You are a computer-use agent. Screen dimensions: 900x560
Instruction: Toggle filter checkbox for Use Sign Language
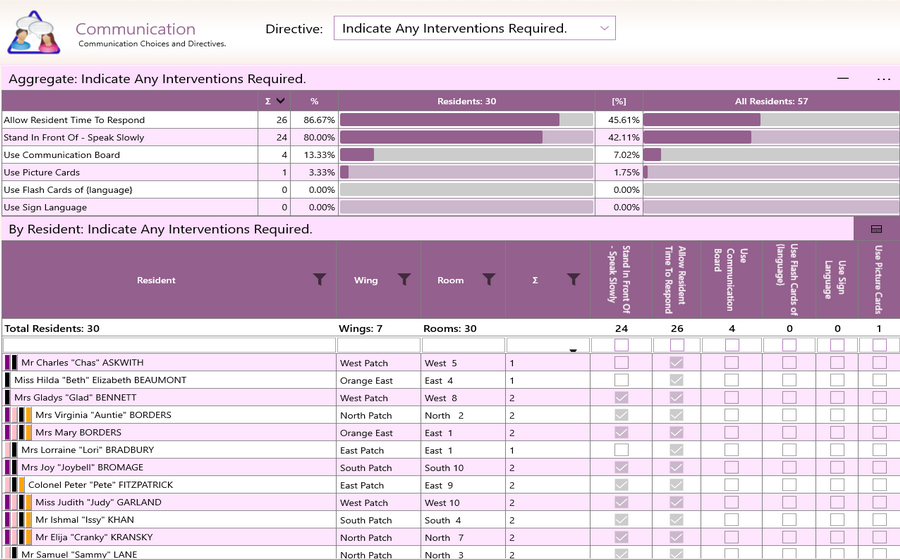click(x=837, y=345)
